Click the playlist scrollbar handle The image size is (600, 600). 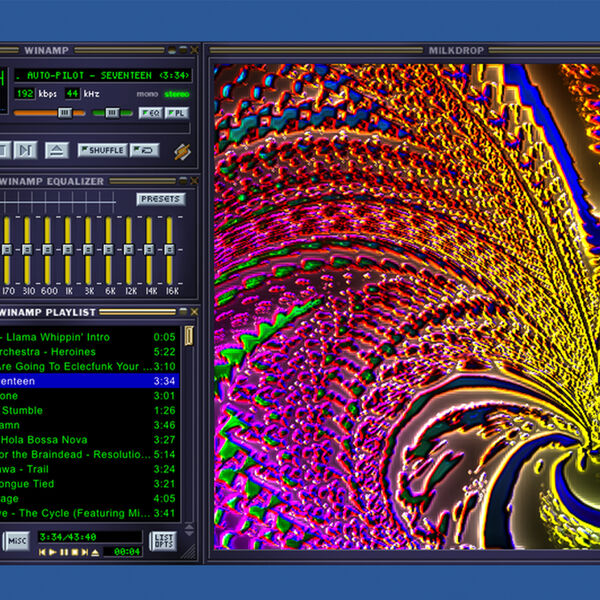click(x=188, y=336)
